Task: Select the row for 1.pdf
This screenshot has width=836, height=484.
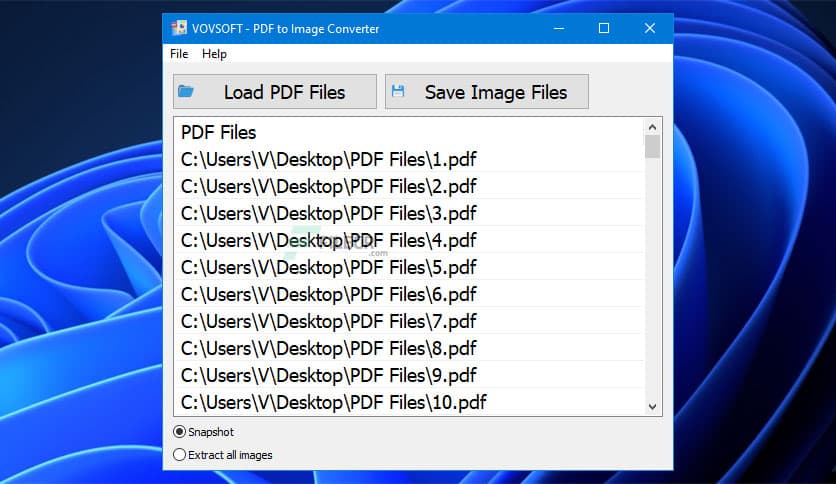Action: point(409,159)
